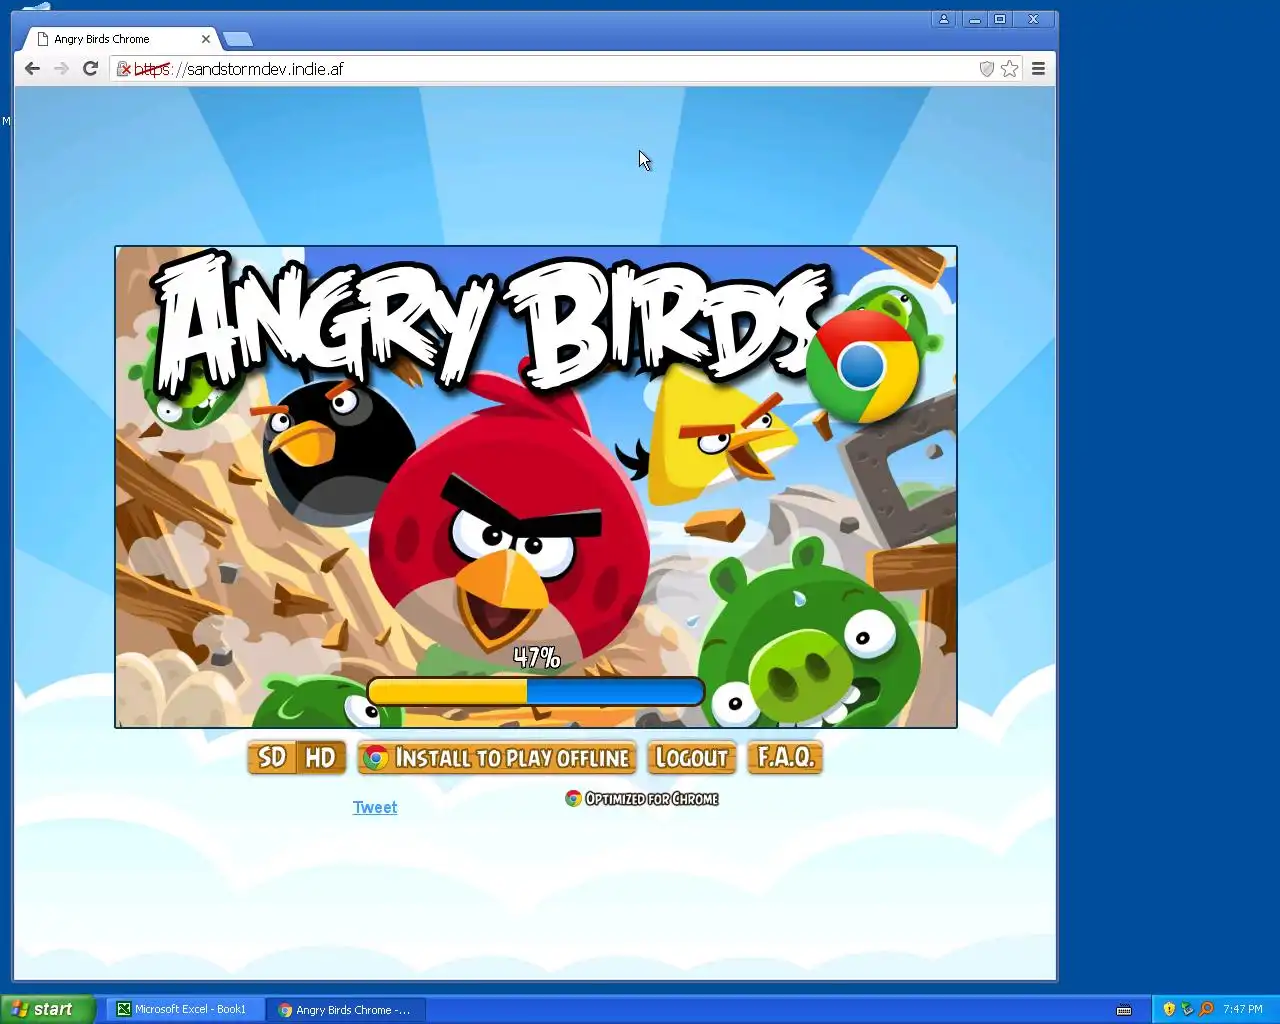1280x1024 pixels.
Task: Open the Chrome hamburger menu
Action: tap(1038, 69)
